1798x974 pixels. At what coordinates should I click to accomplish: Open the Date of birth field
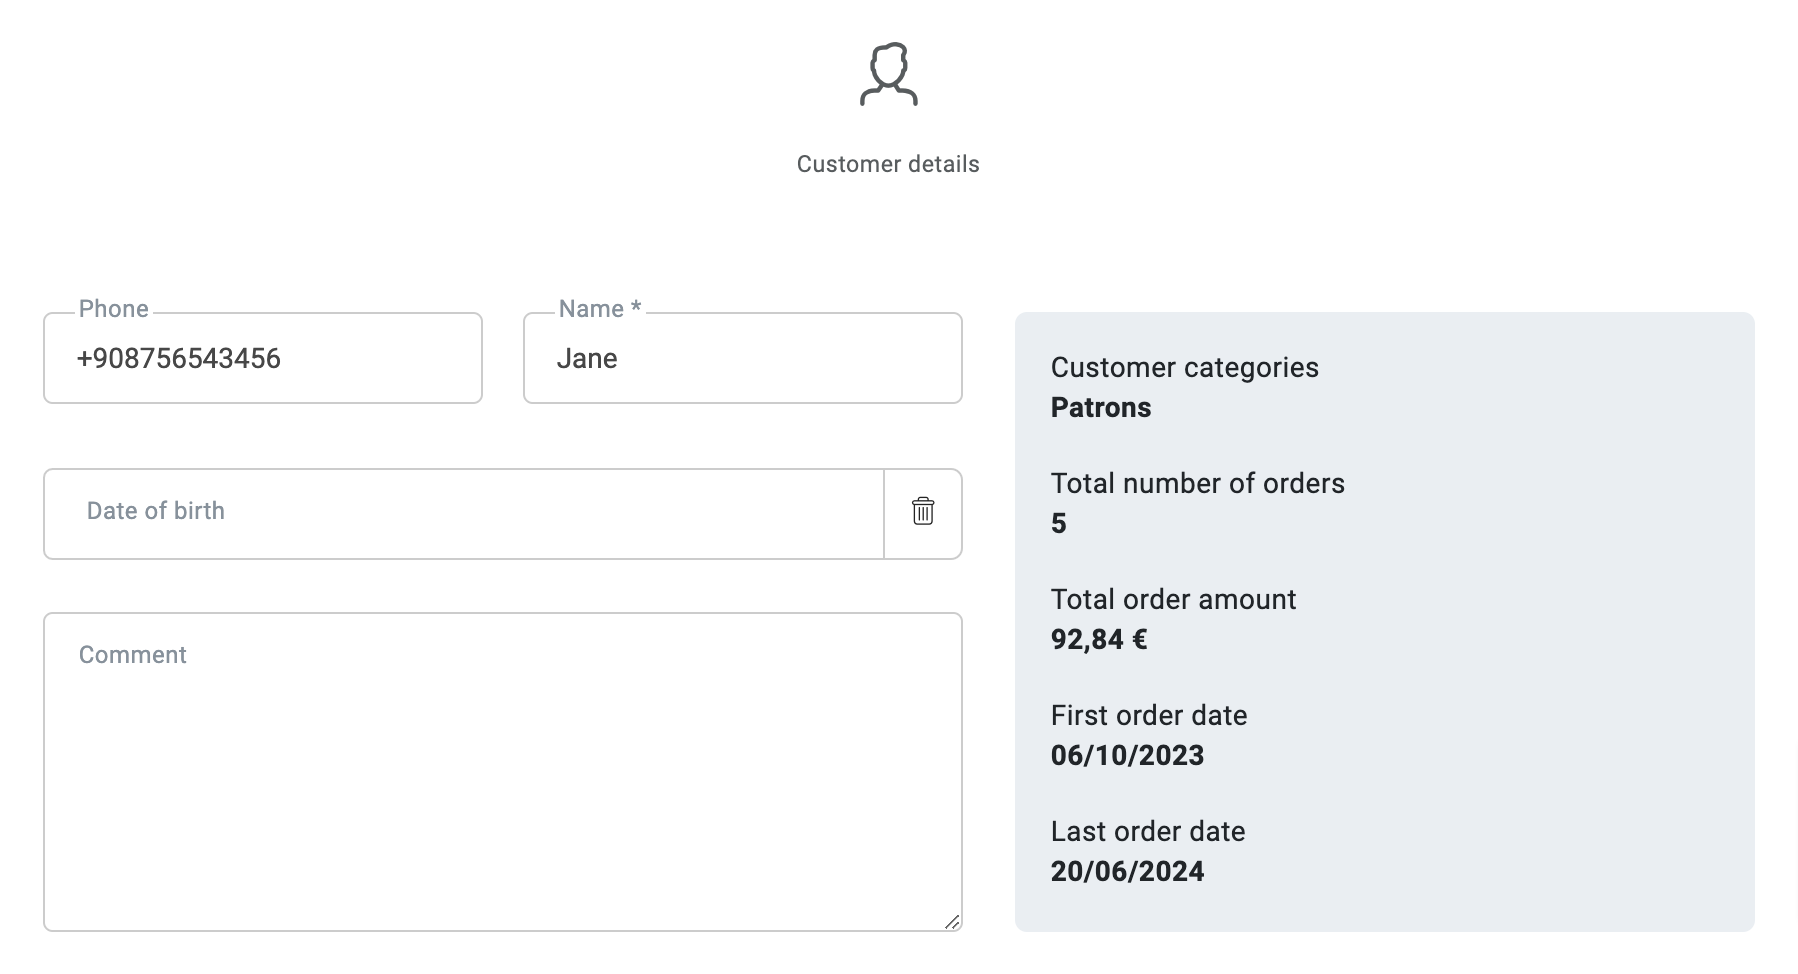(463, 513)
